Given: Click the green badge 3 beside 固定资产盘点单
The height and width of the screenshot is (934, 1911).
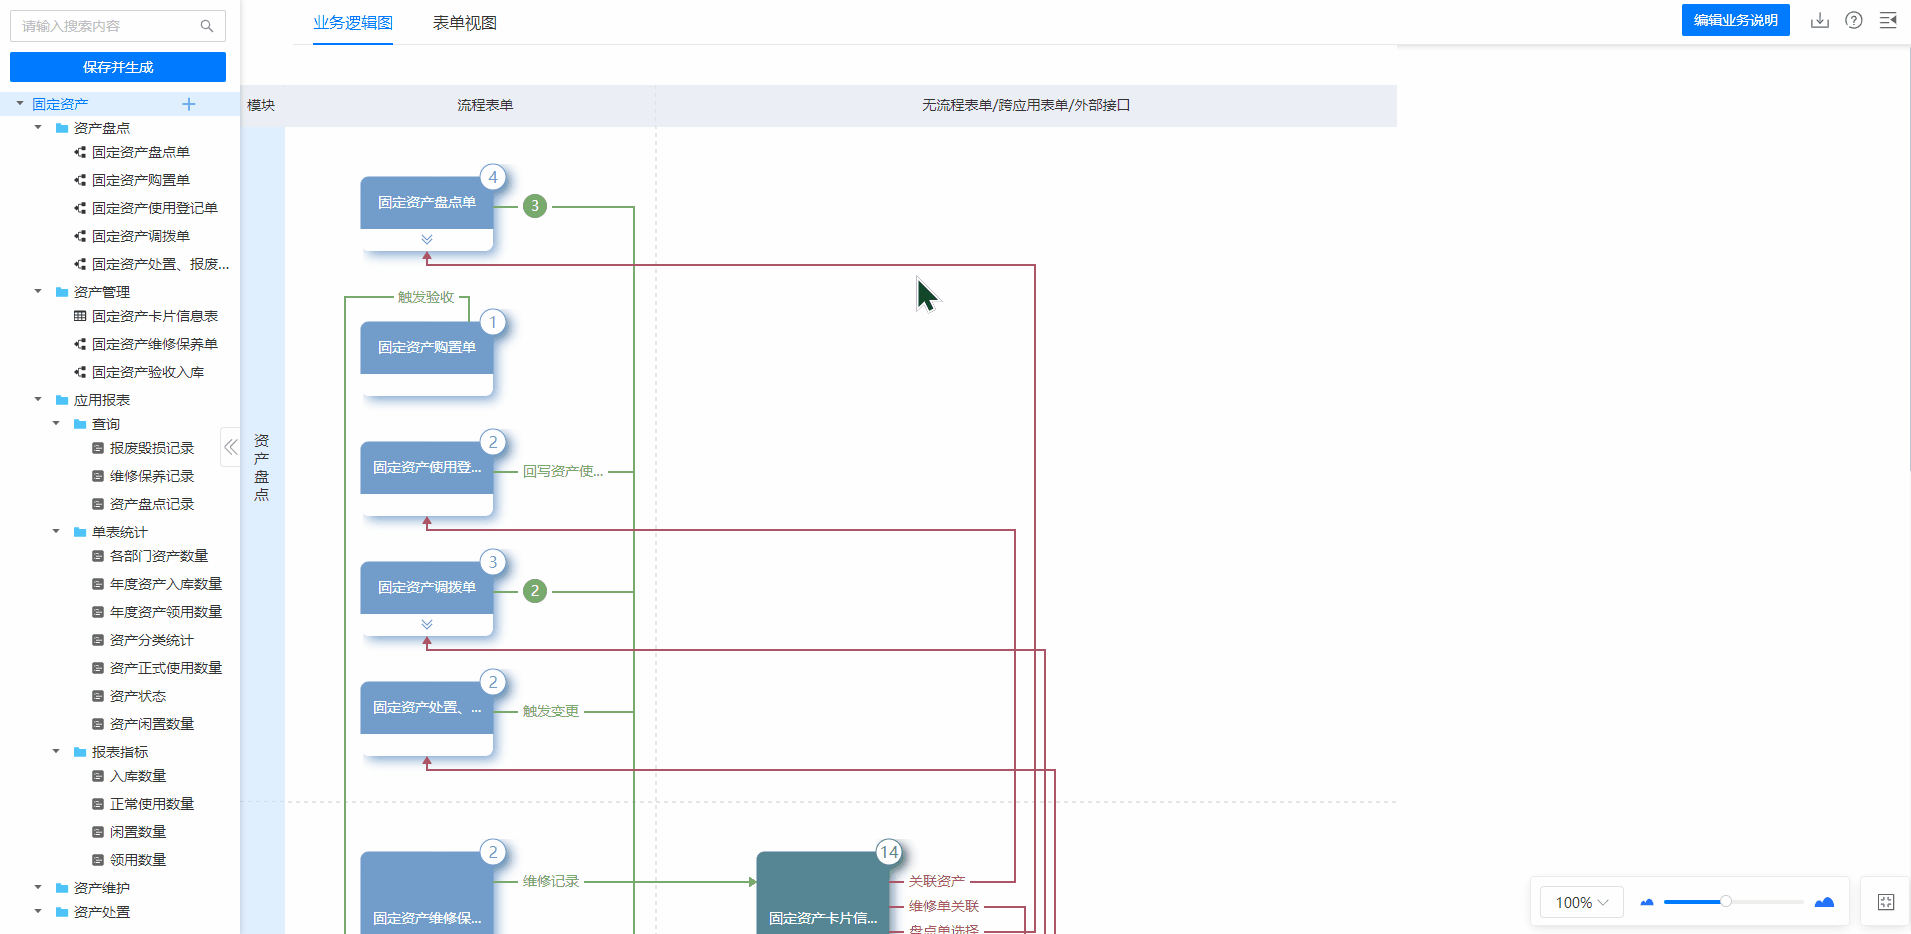Looking at the screenshot, I should [535, 206].
